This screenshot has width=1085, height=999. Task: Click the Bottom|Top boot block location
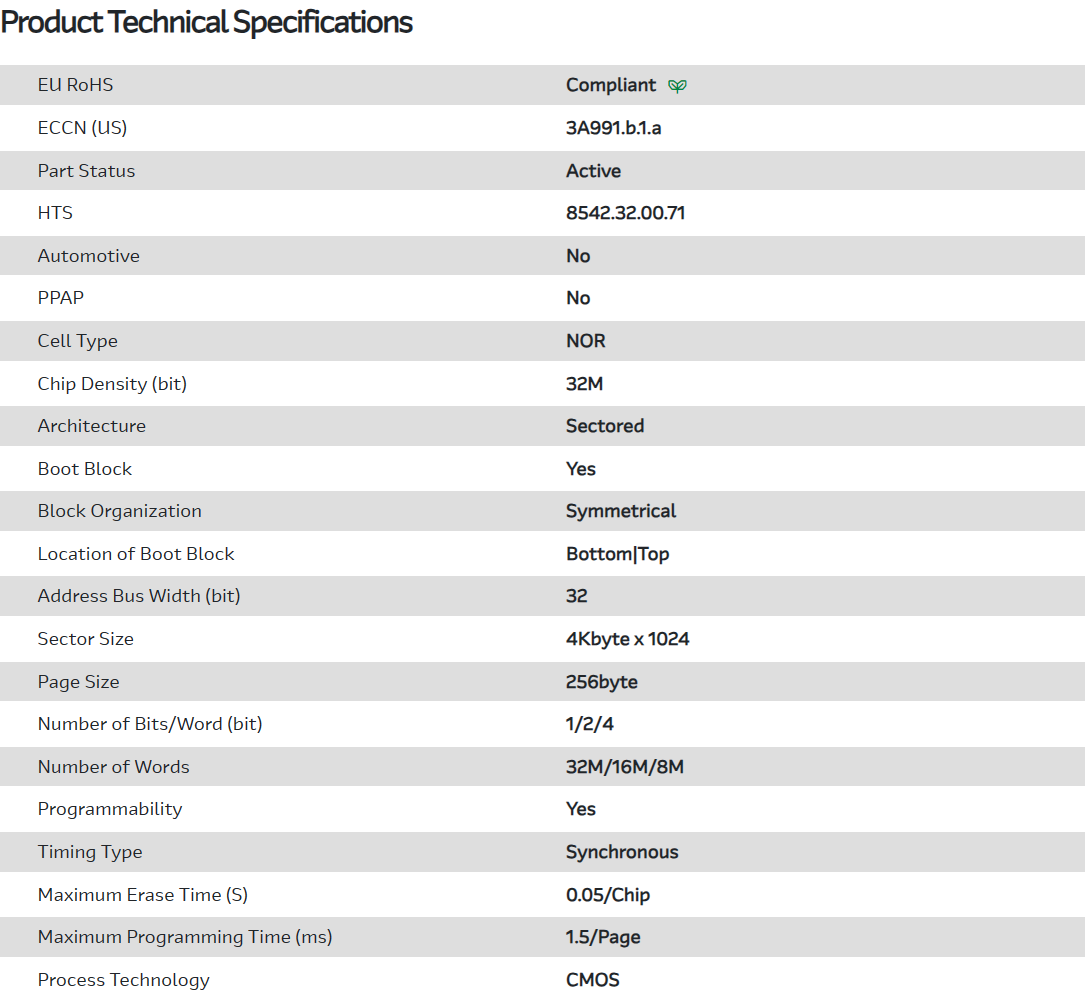(x=617, y=554)
